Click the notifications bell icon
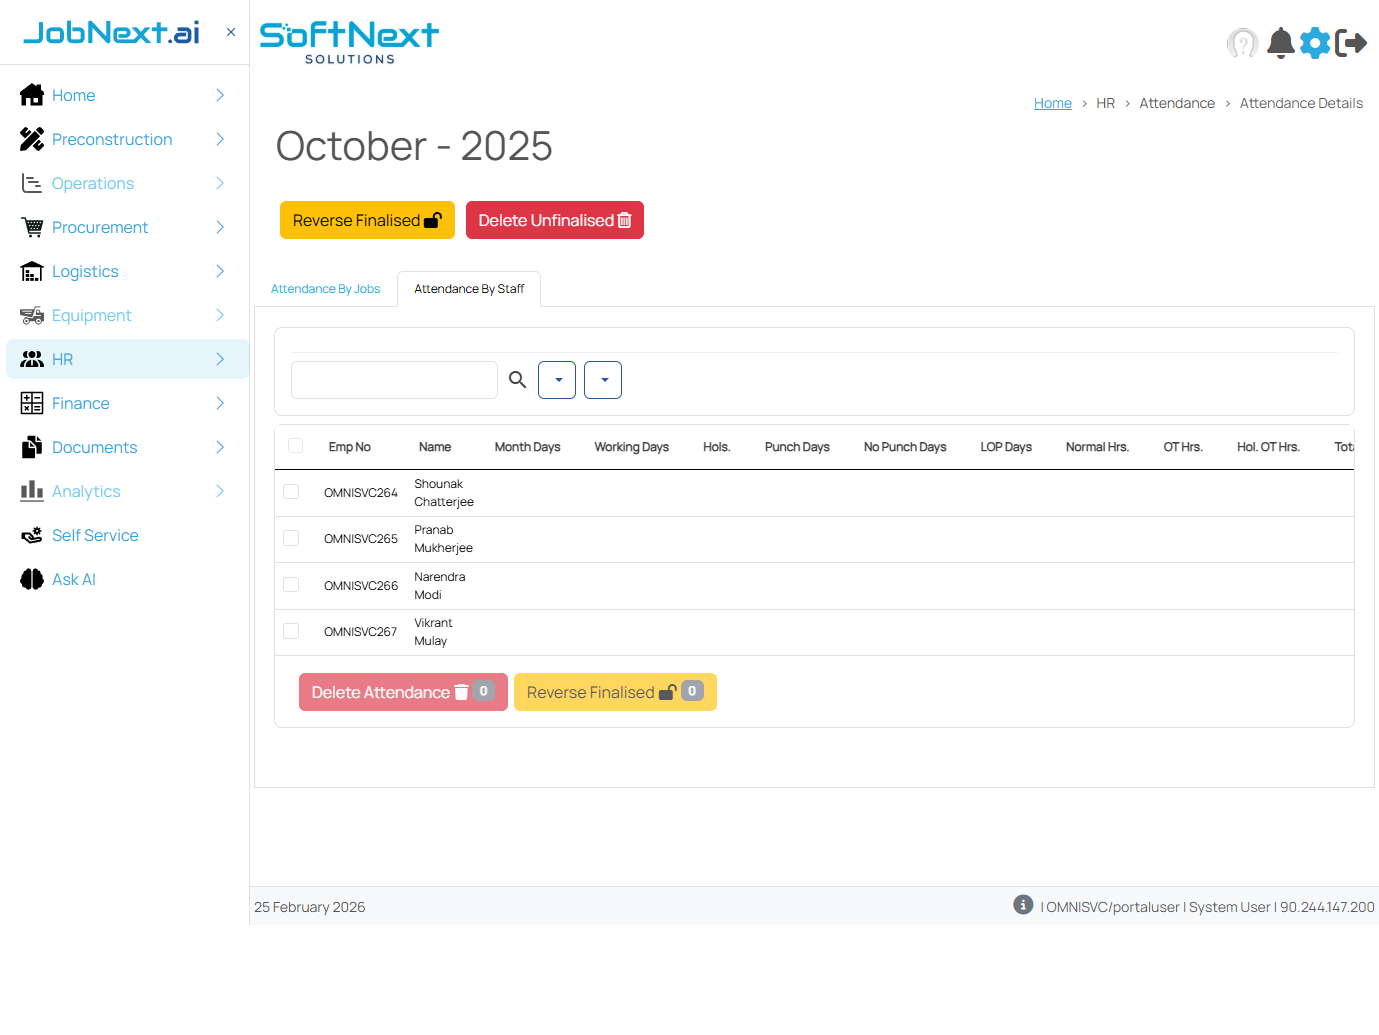The height and width of the screenshot is (1035, 1379). click(1280, 43)
